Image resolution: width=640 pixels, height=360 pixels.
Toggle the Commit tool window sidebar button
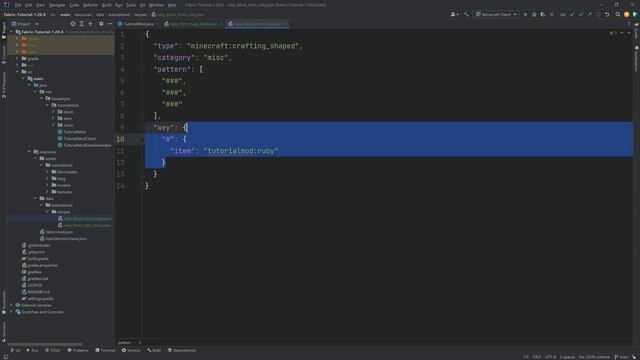[4, 55]
